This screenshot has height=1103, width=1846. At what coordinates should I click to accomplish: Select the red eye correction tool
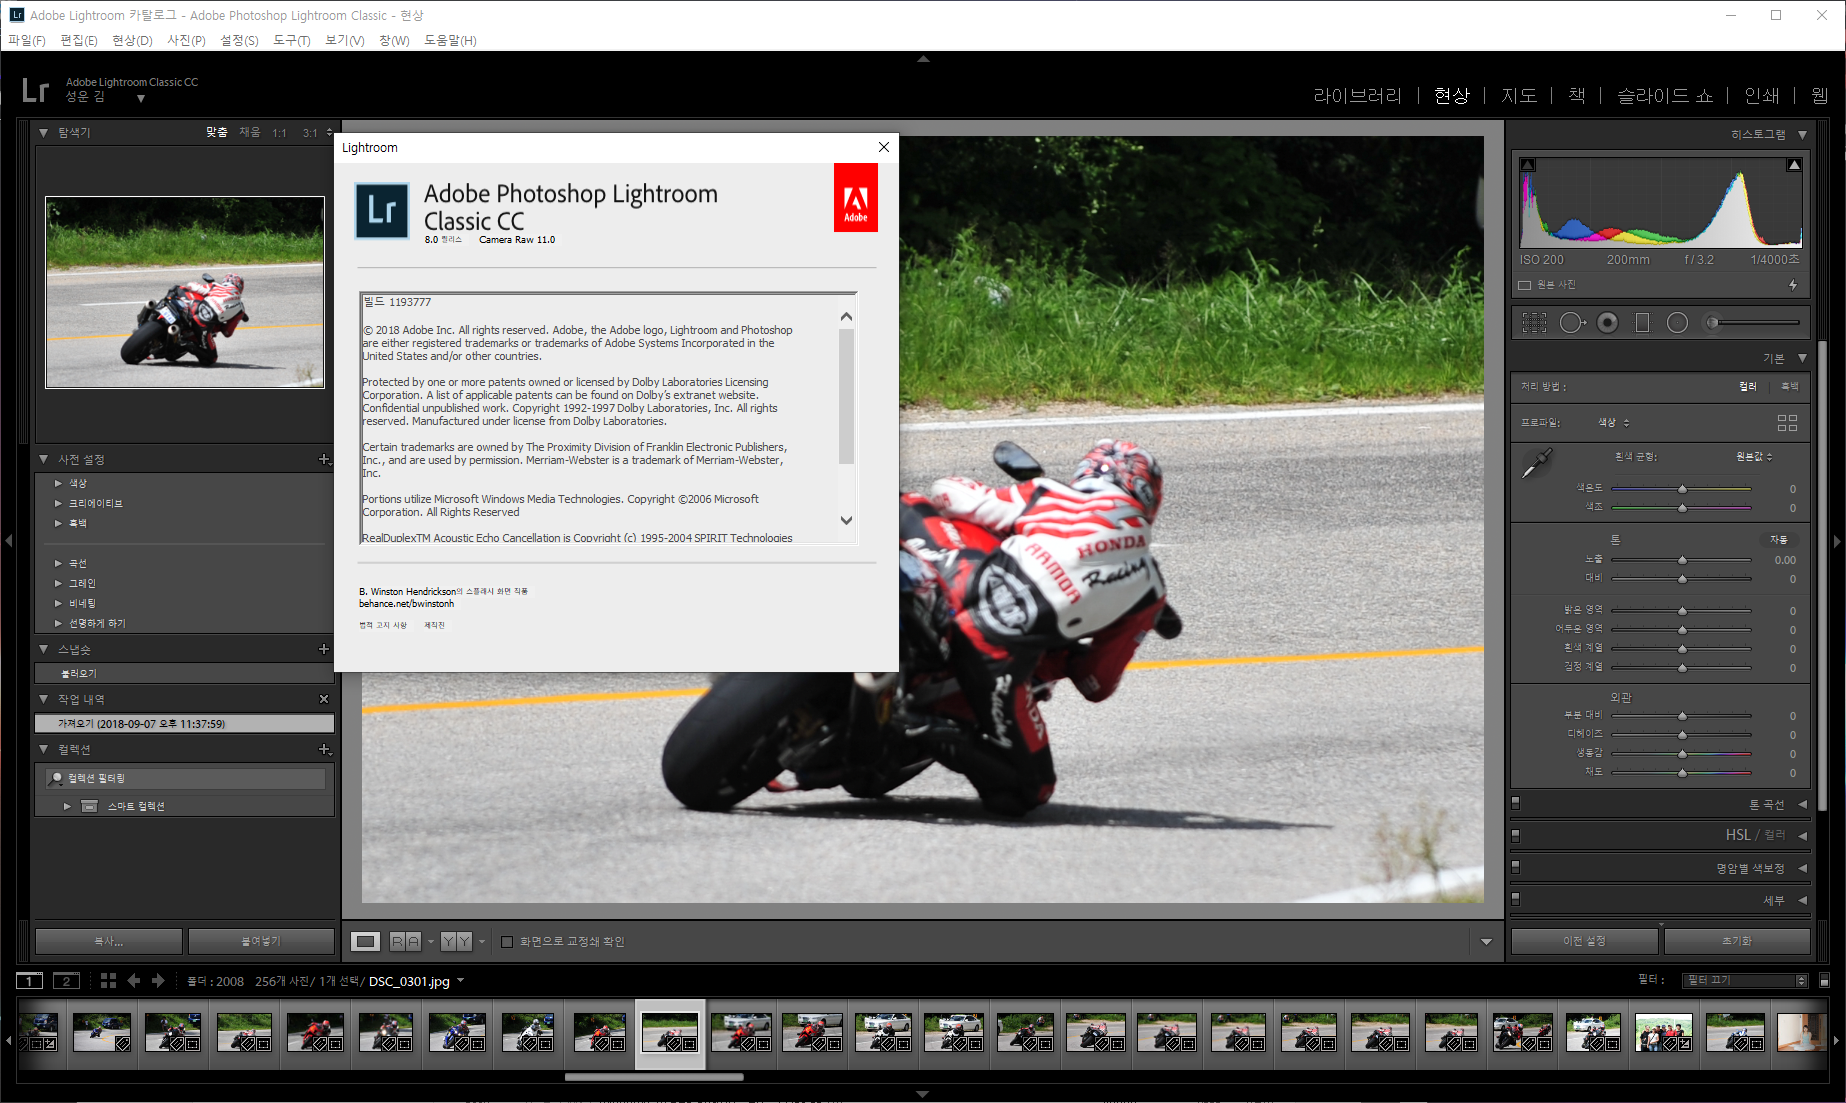pyautogui.click(x=1607, y=322)
